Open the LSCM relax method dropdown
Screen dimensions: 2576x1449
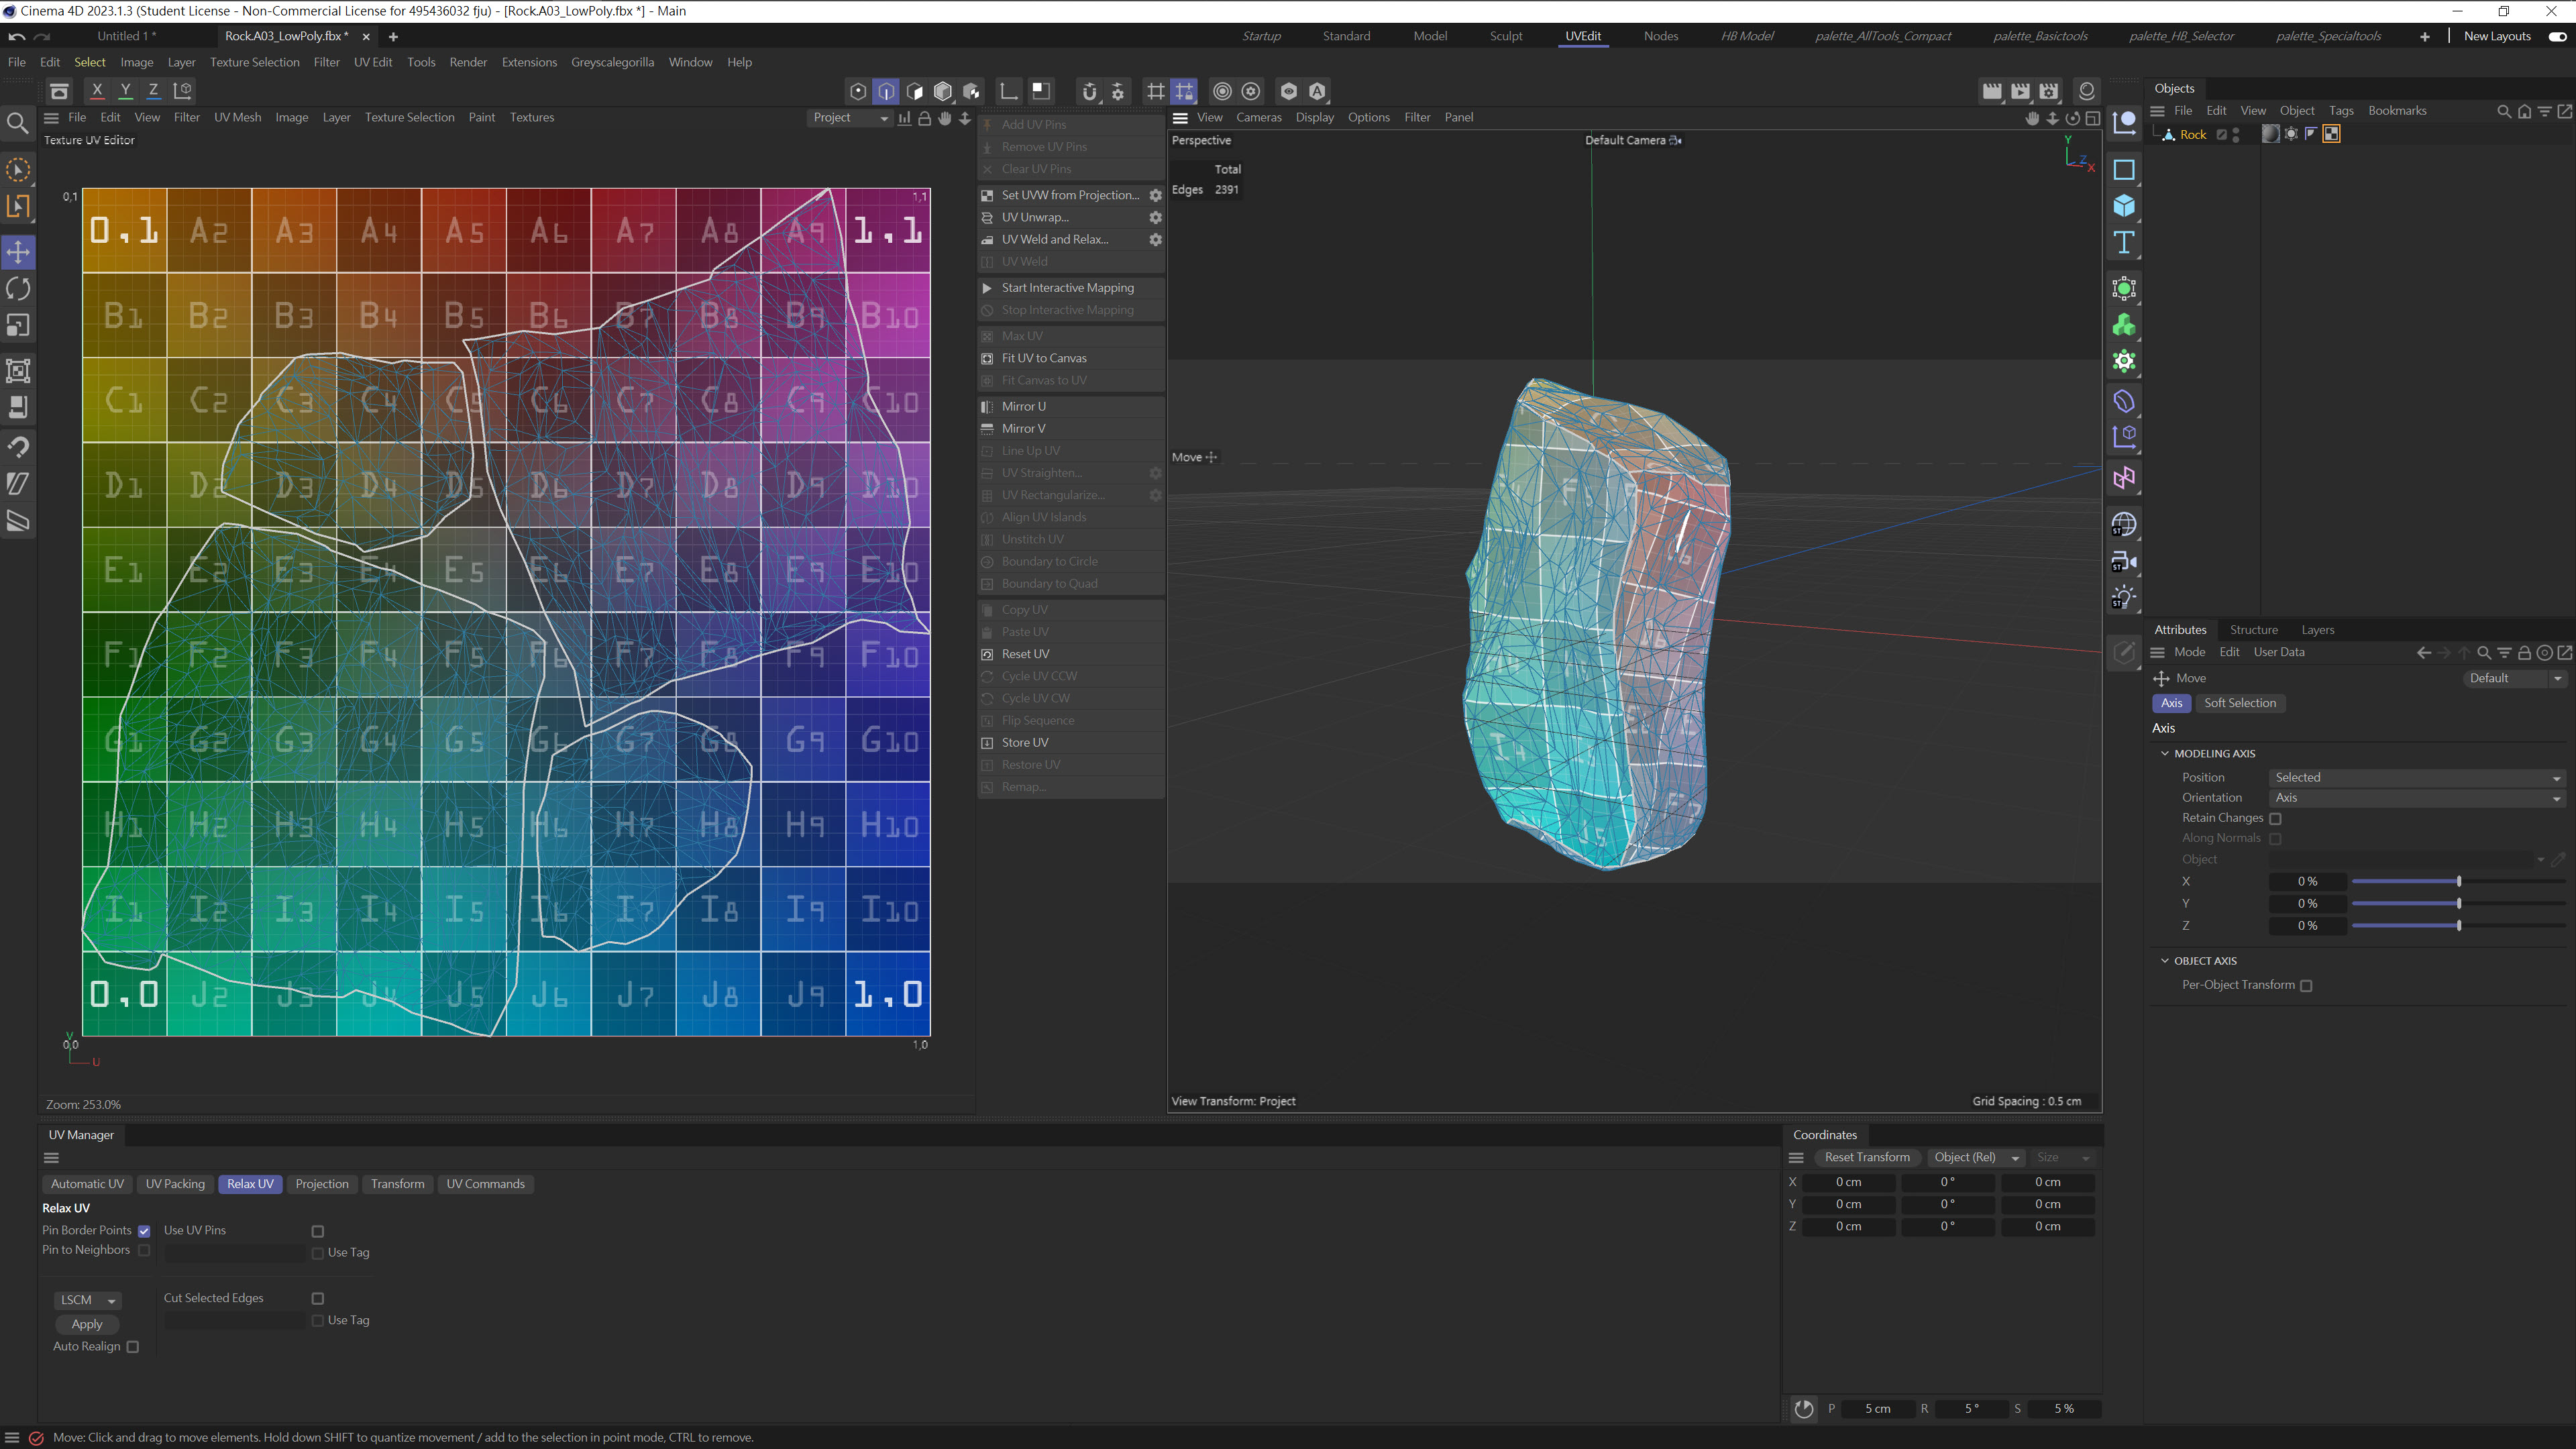88,1300
